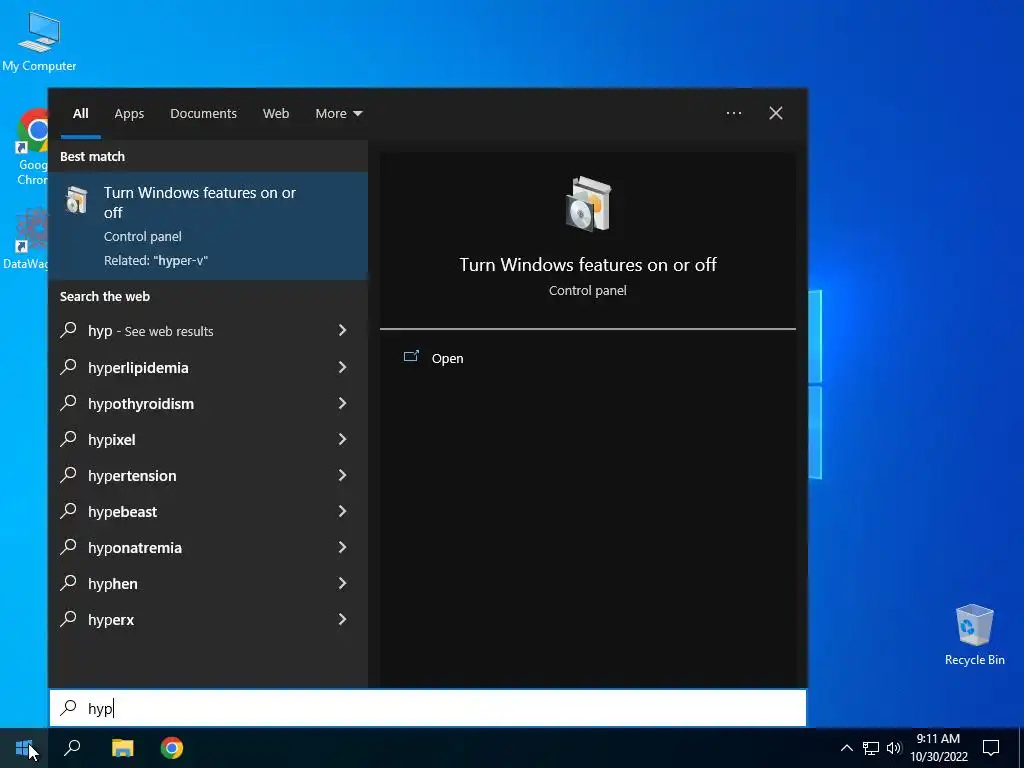This screenshot has width=1024, height=768.
Task: Expand arrow next to hyperlipidemia
Action: pyautogui.click(x=342, y=367)
